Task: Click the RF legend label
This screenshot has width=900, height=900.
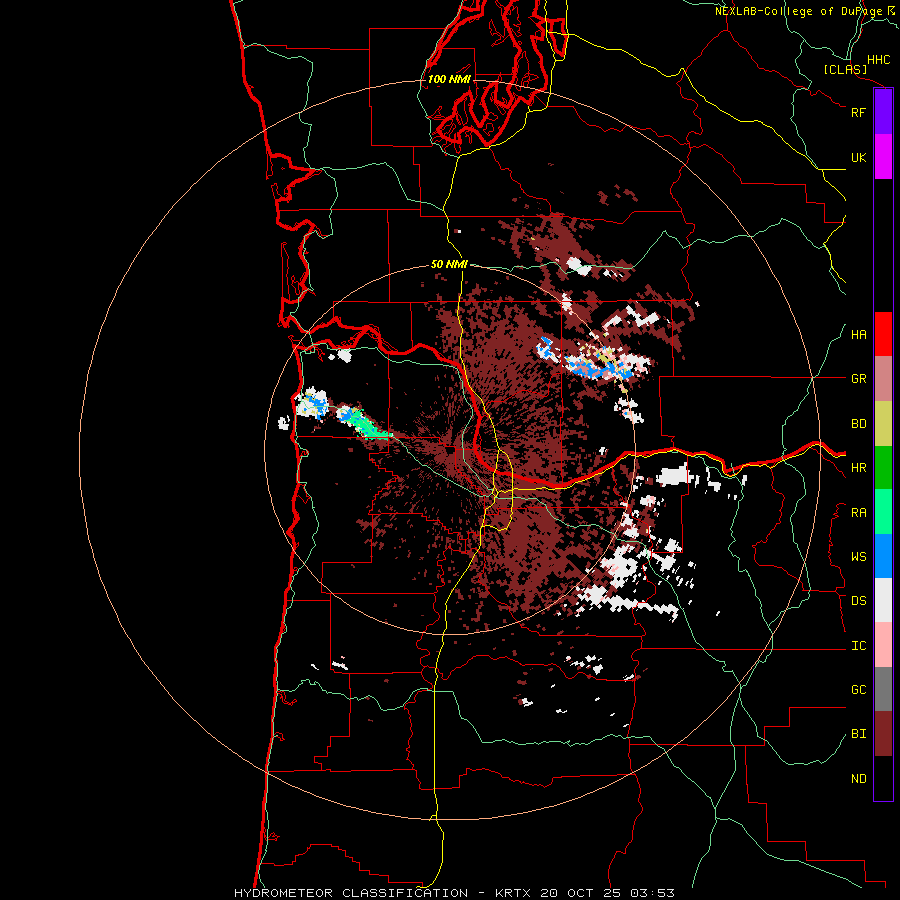Action: click(x=858, y=112)
